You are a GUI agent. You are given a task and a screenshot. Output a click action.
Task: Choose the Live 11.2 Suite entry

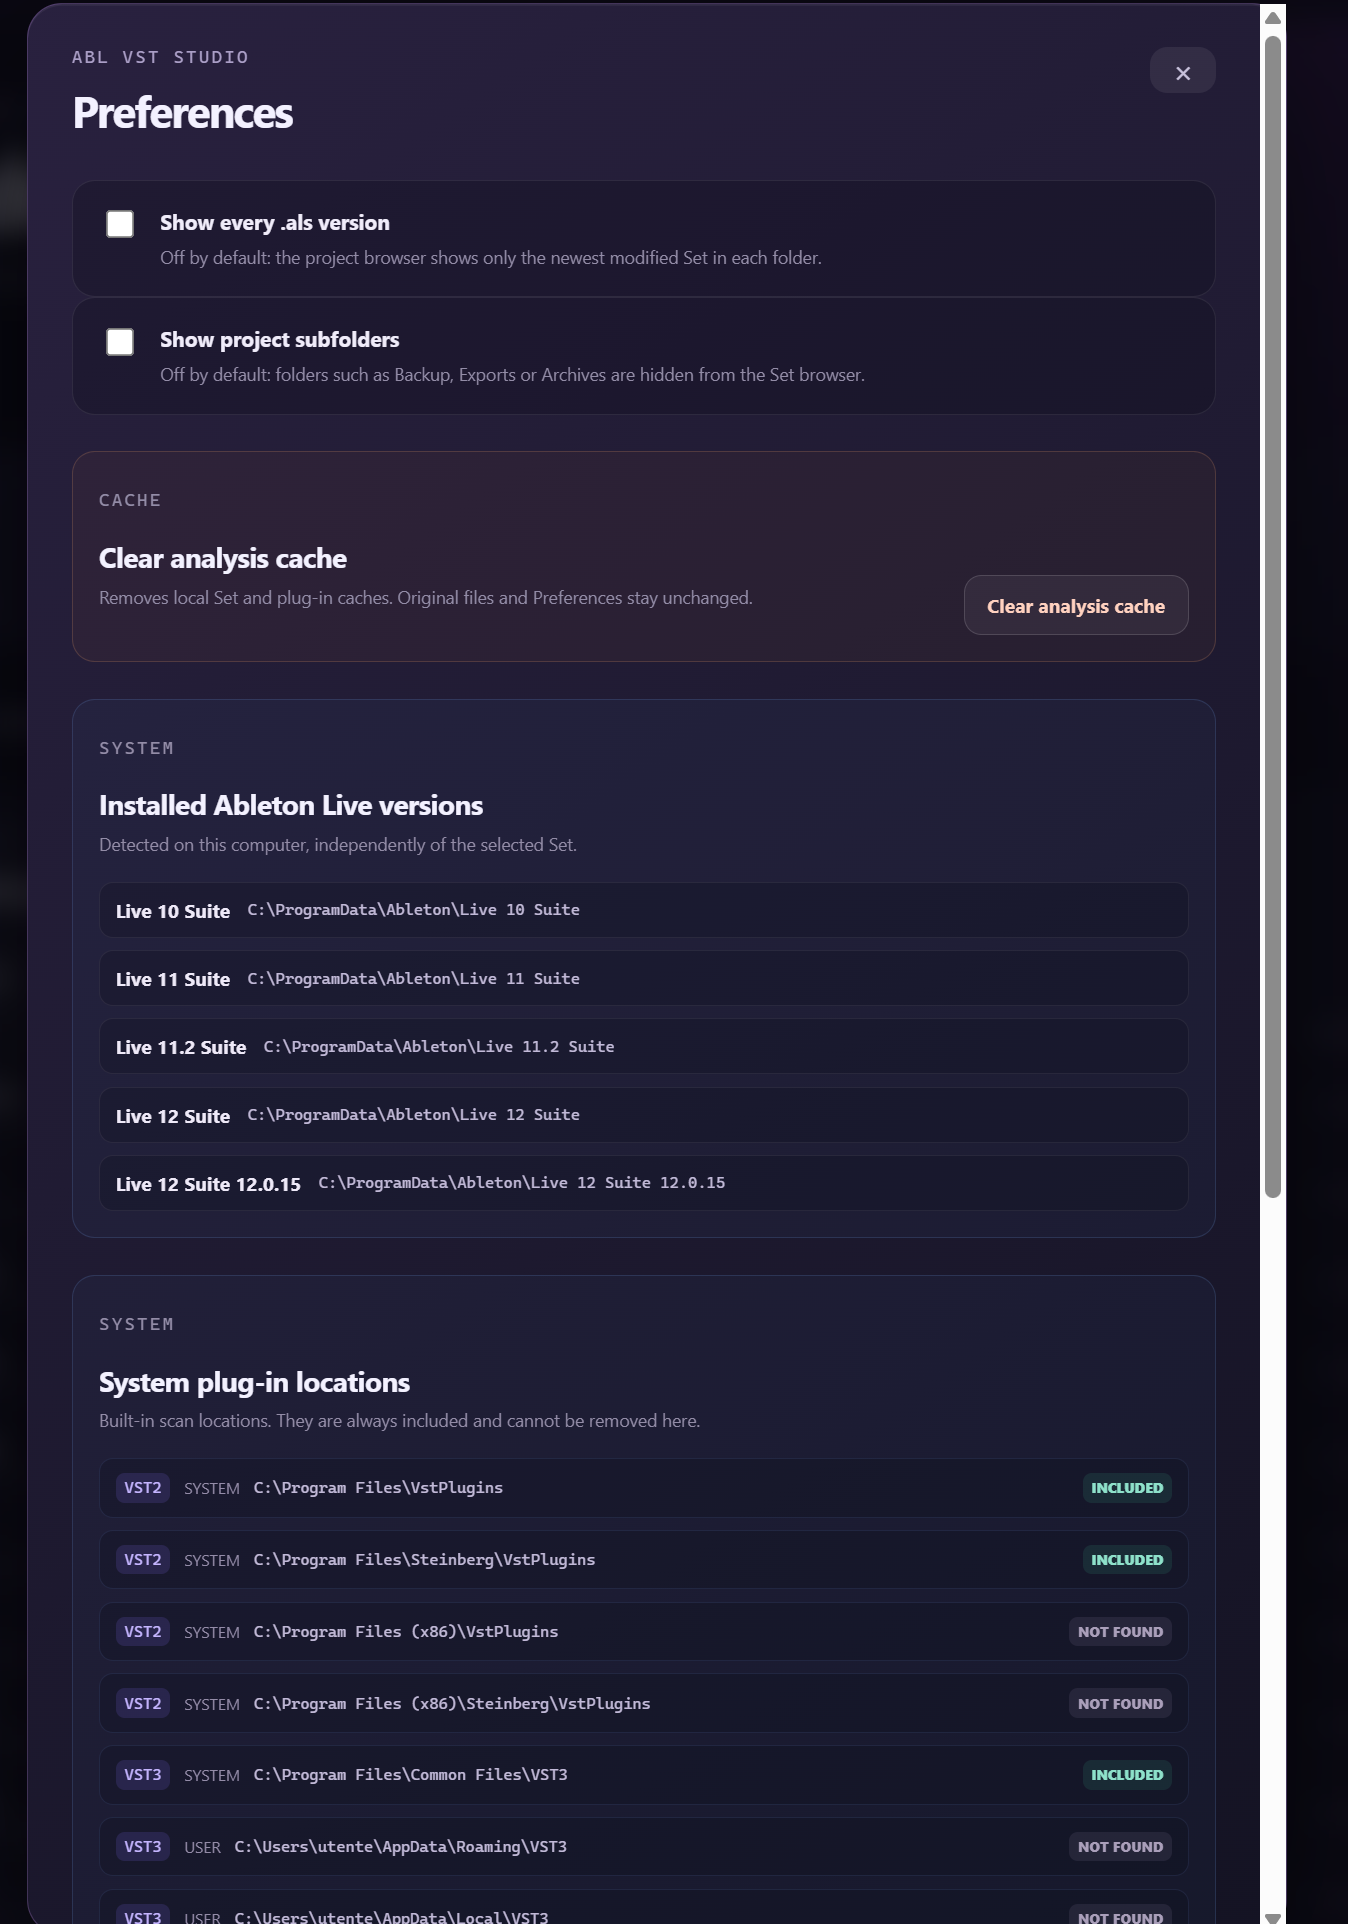click(643, 1046)
